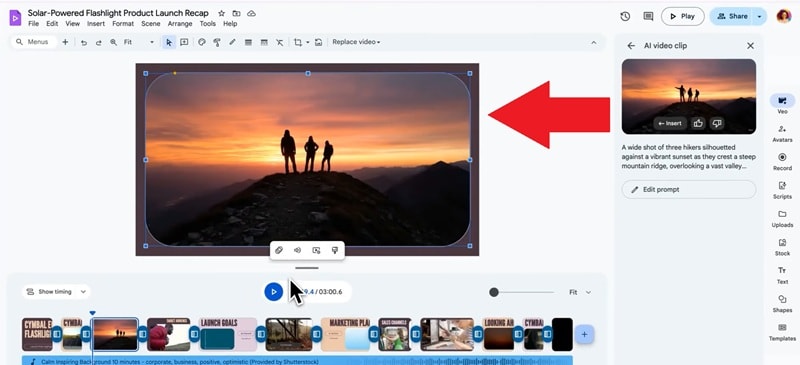This screenshot has height=365, width=800.
Task: Click the Share button
Action: [732, 16]
